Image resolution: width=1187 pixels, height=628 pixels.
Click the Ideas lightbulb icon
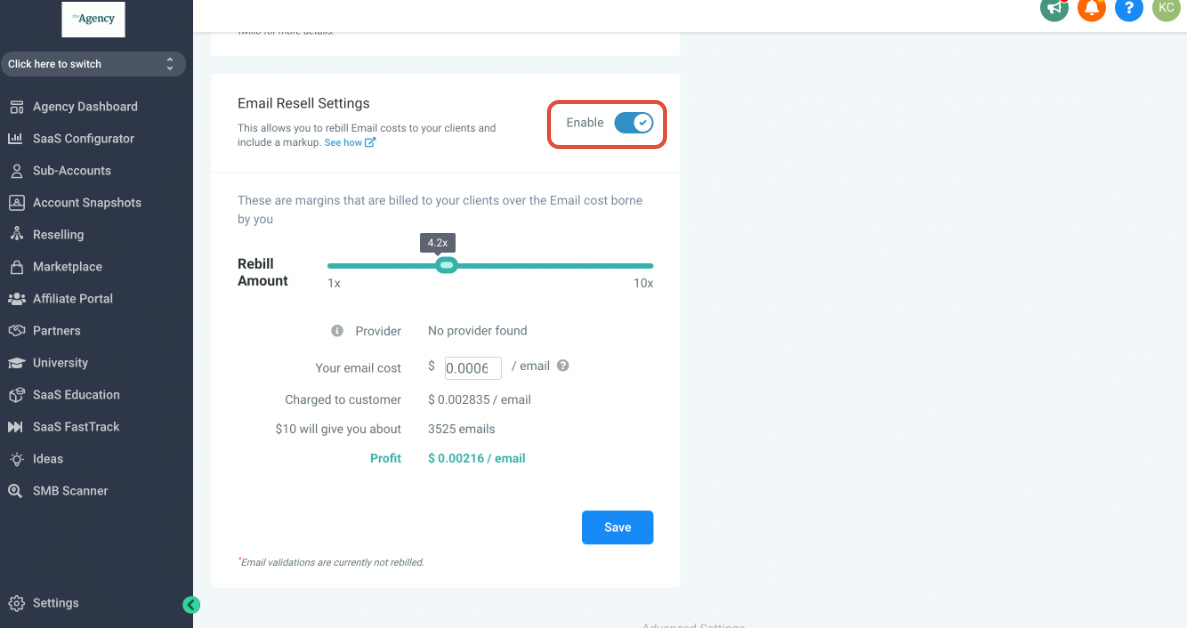coord(16,459)
